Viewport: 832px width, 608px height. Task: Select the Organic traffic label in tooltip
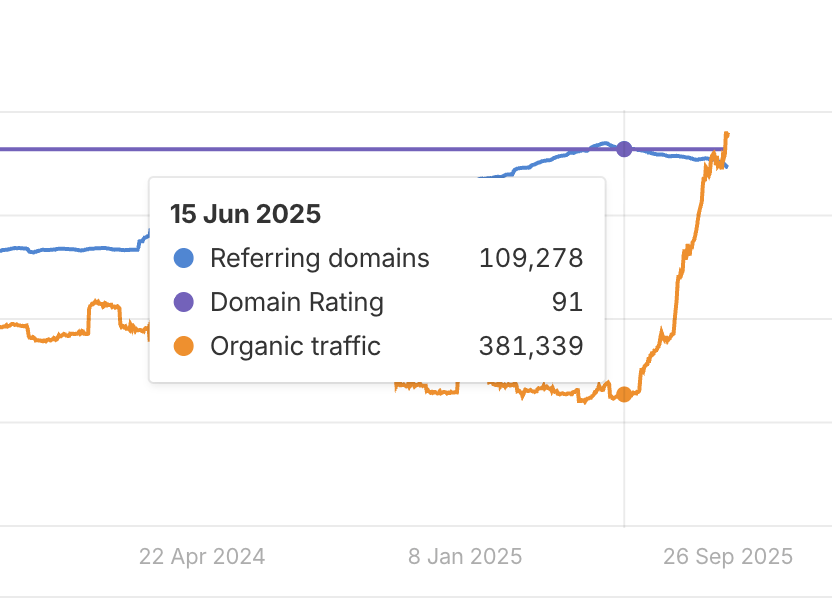point(295,346)
